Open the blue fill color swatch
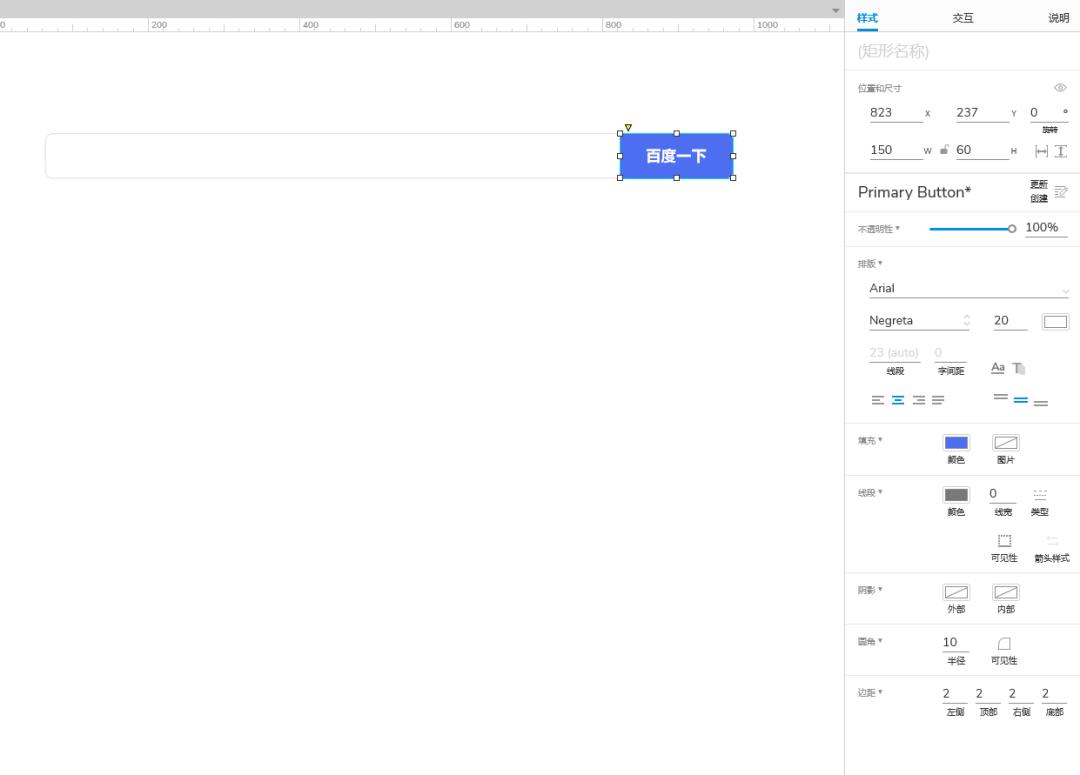The image size is (1080, 775). (956, 443)
